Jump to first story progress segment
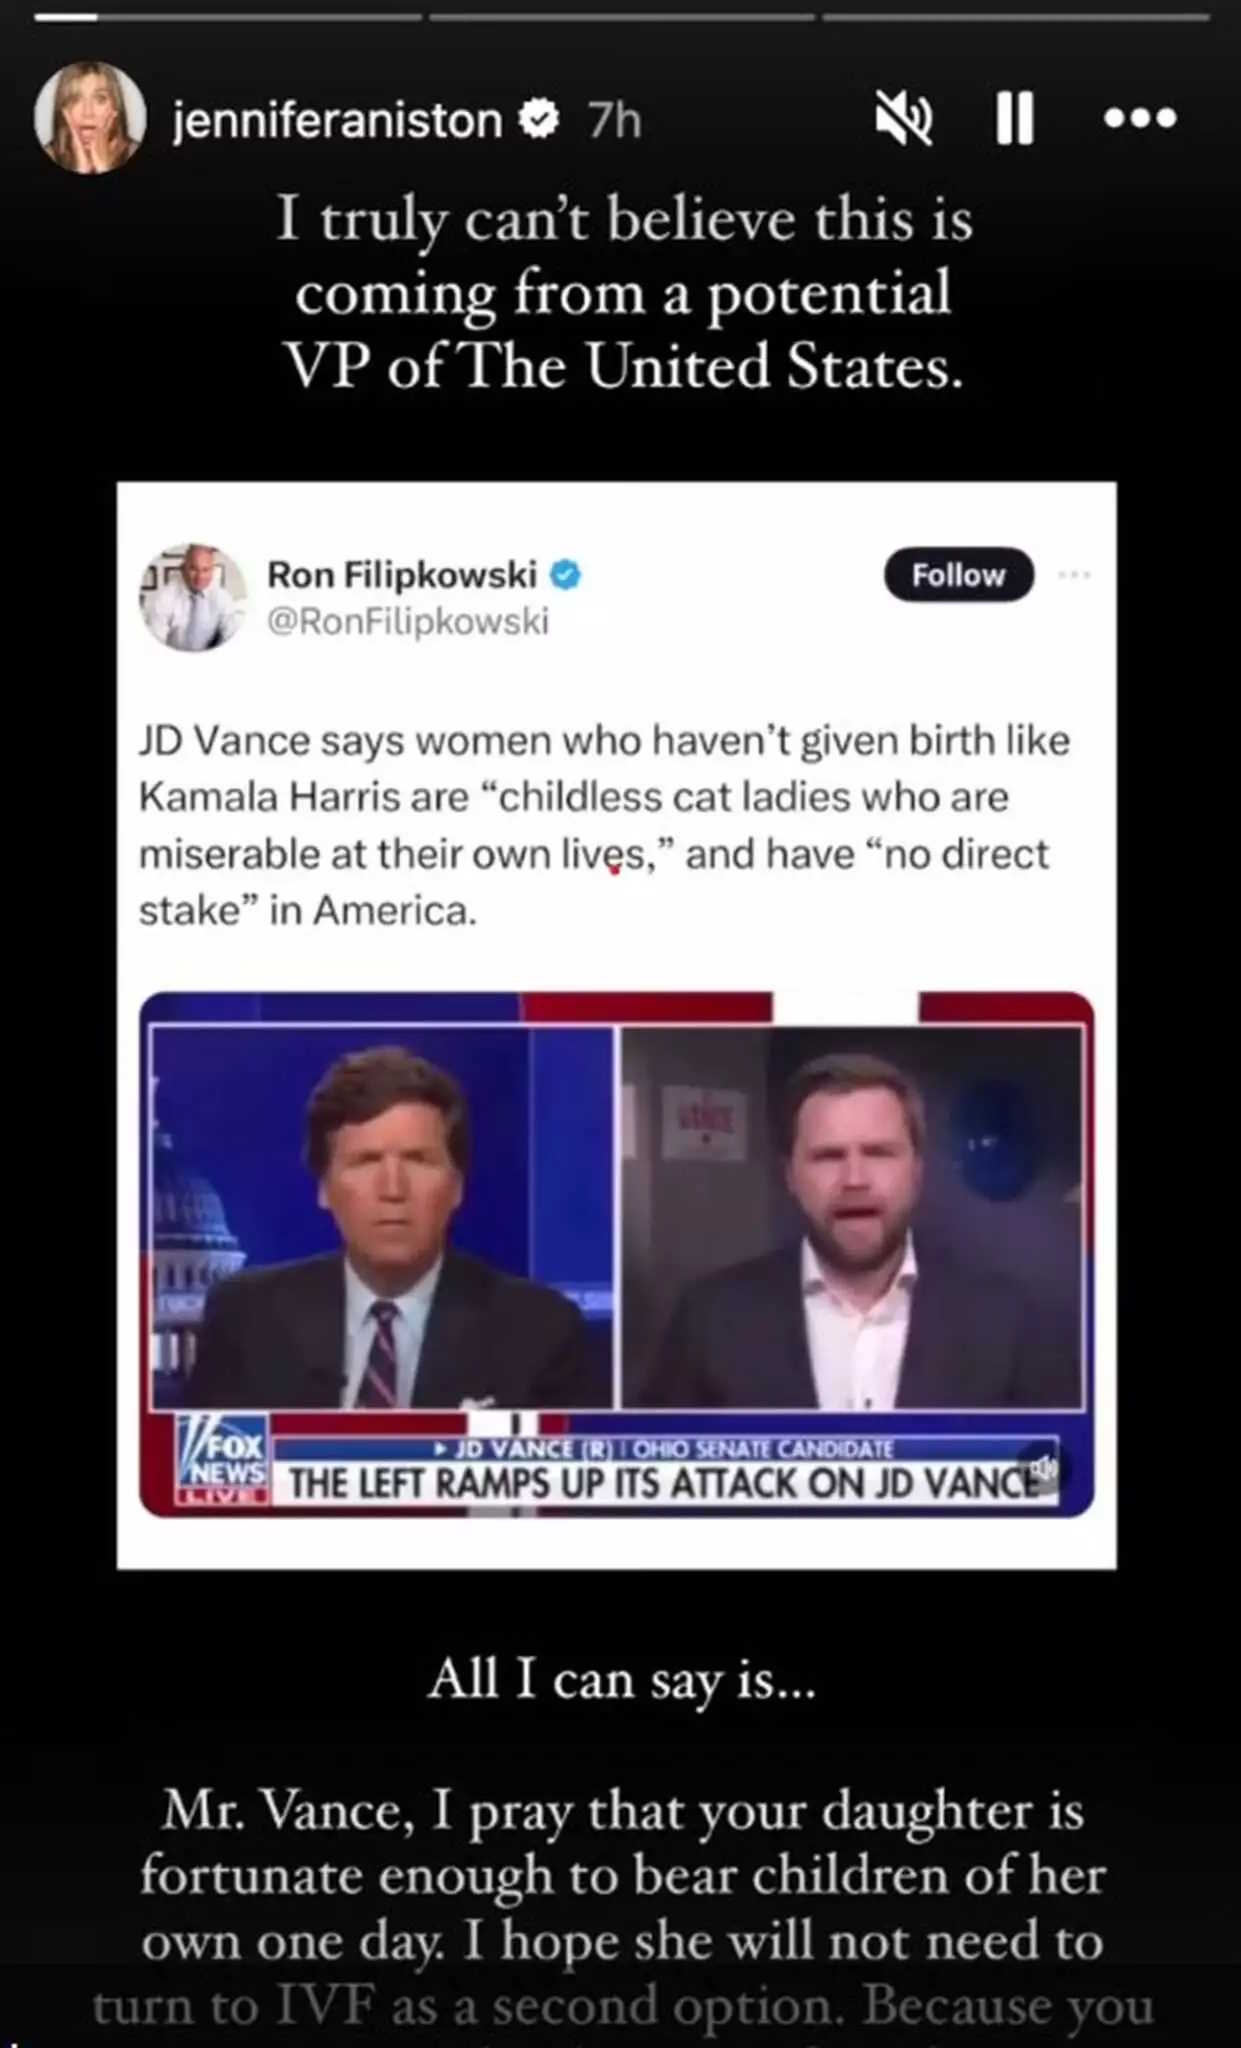This screenshot has width=1241, height=2048. pos(227,17)
